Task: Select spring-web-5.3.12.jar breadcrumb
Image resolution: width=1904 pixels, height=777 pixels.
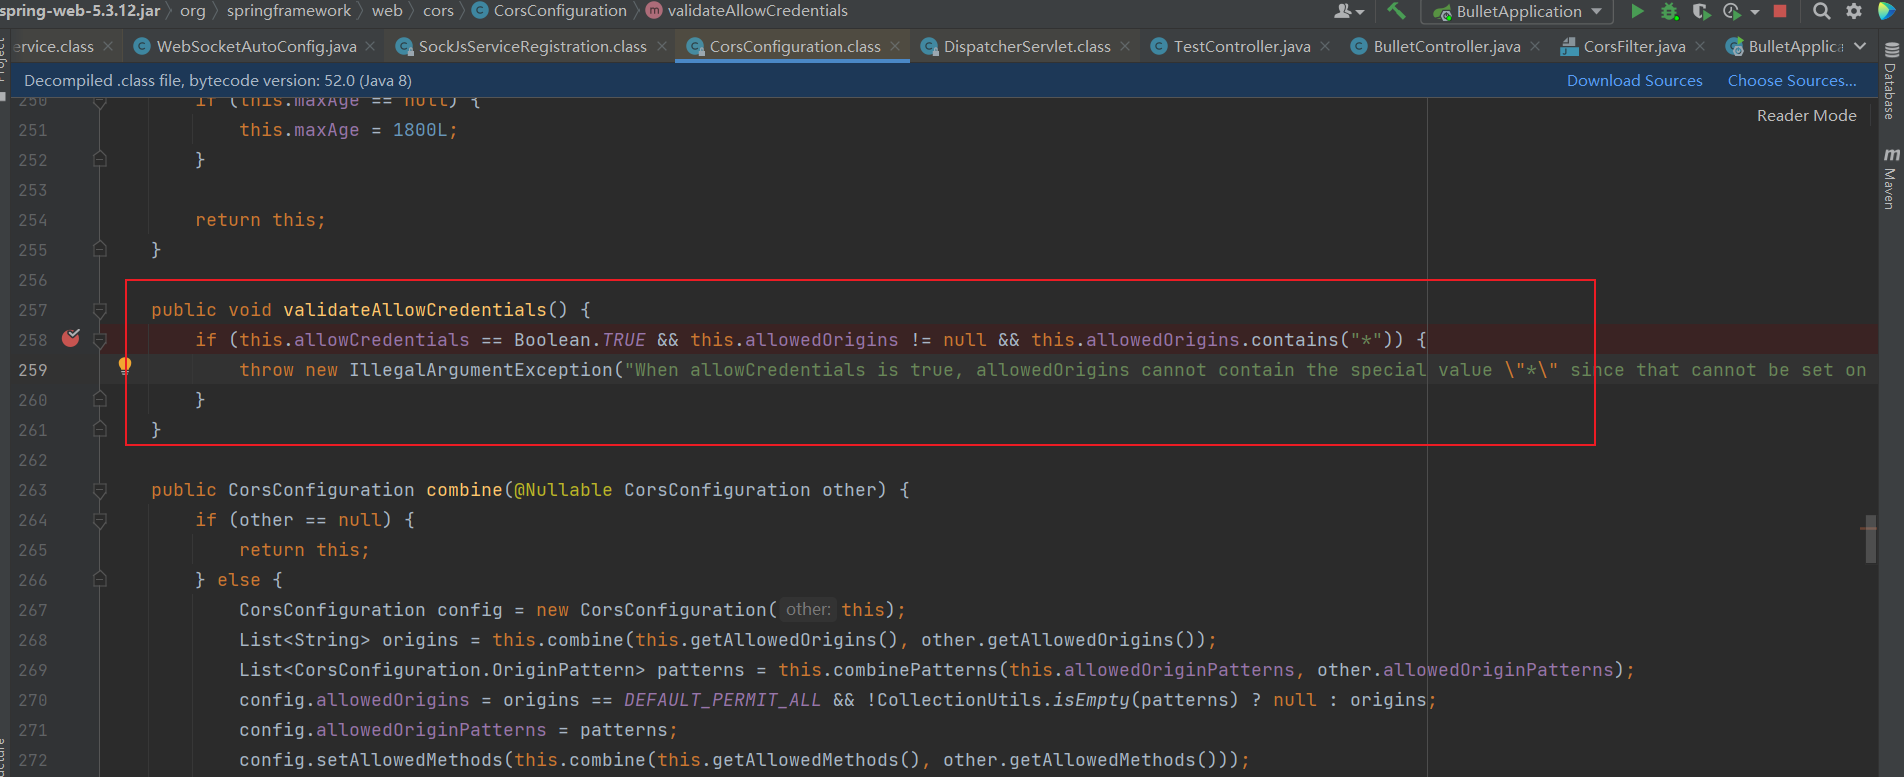Action: point(80,11)
